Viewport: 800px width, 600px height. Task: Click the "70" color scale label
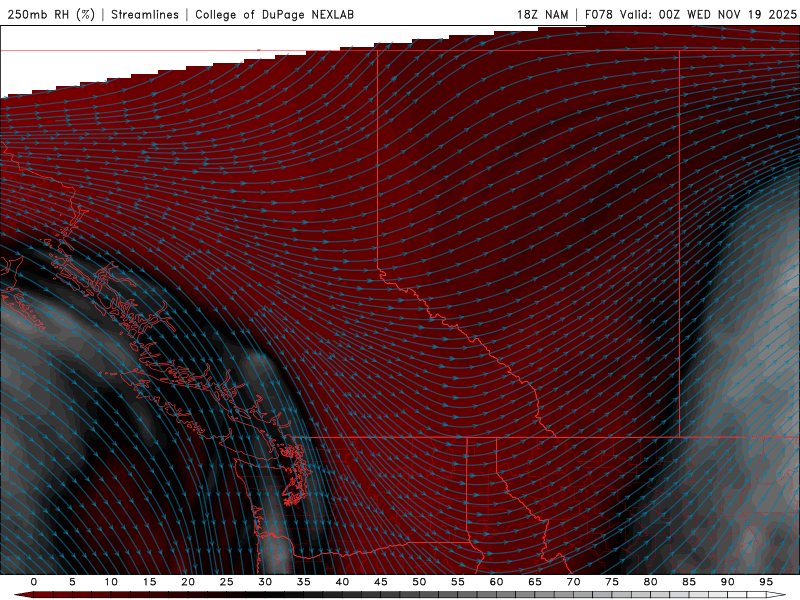tap(573, 582)
